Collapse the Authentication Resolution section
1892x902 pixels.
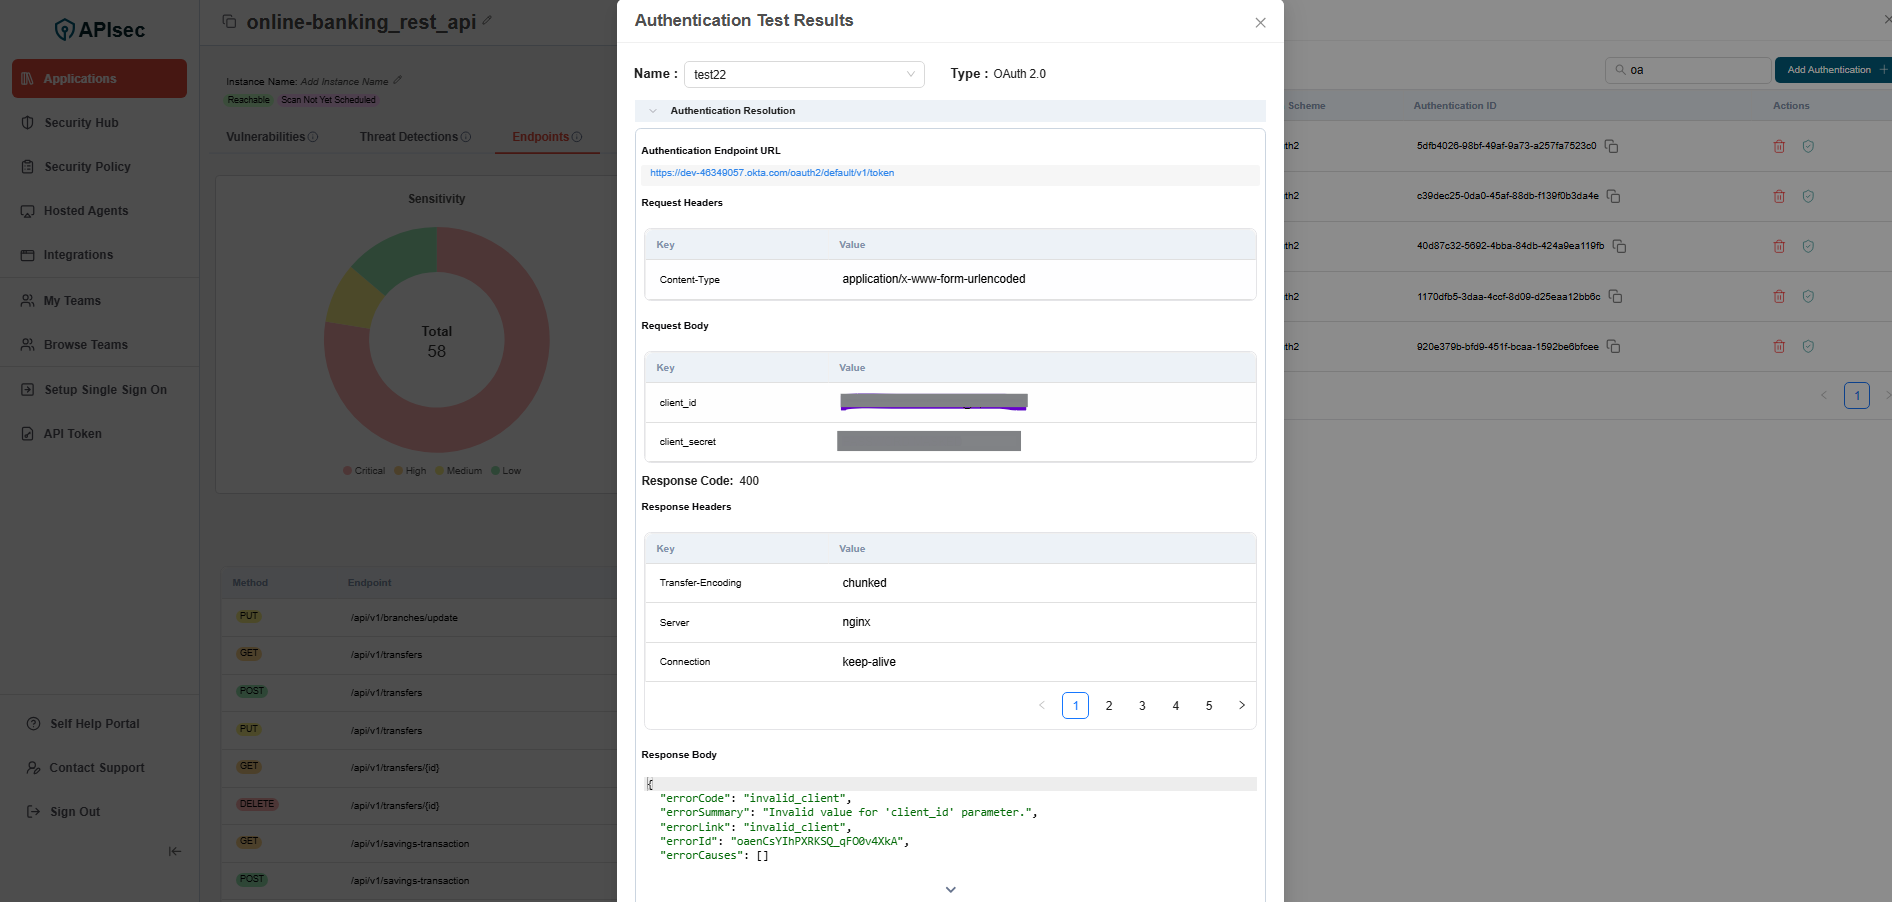coord(654,111)
